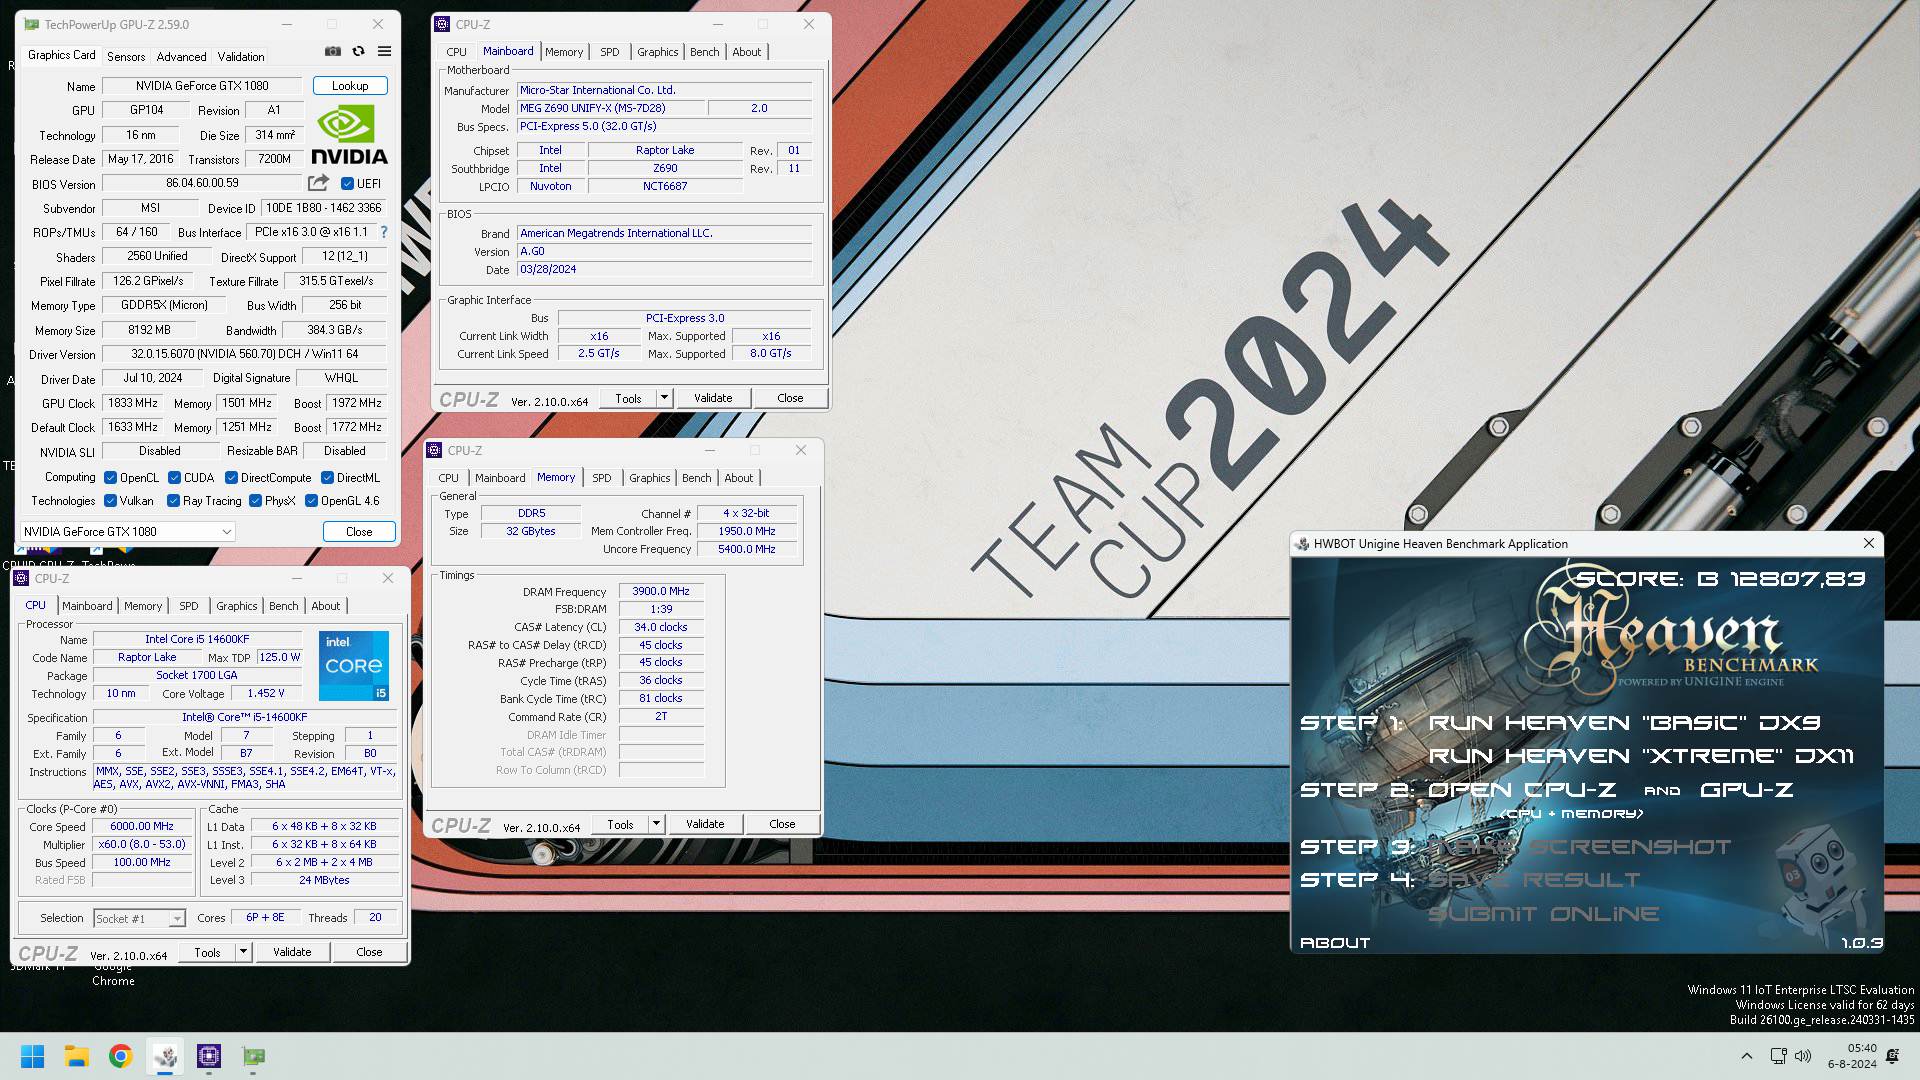Open Graphics tab in CPU-Z CPU window
1920x1080 pixels.
[x=237, y=606]
